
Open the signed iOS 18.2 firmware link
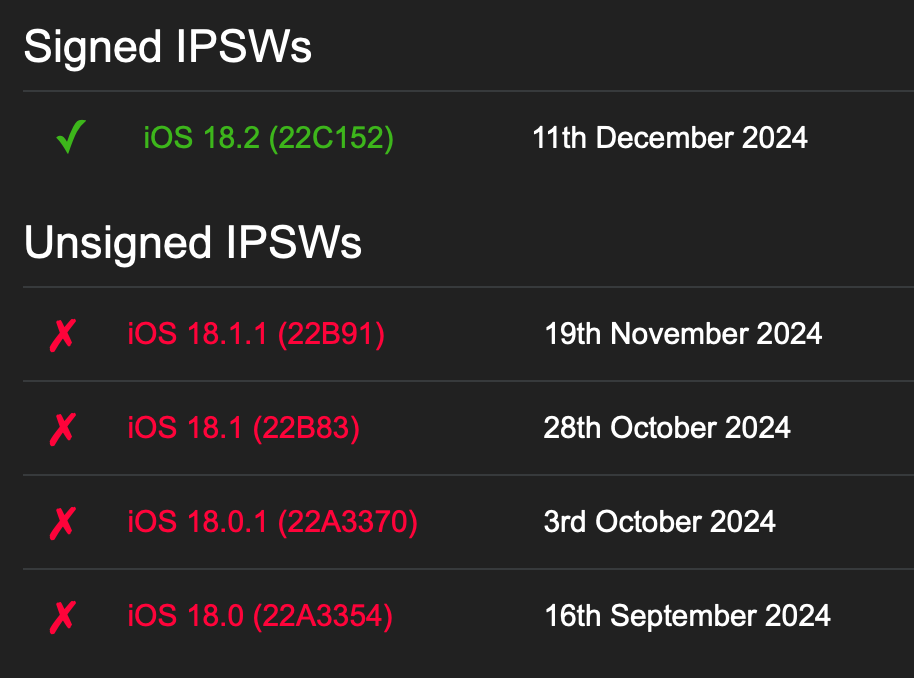coord(268,137)
